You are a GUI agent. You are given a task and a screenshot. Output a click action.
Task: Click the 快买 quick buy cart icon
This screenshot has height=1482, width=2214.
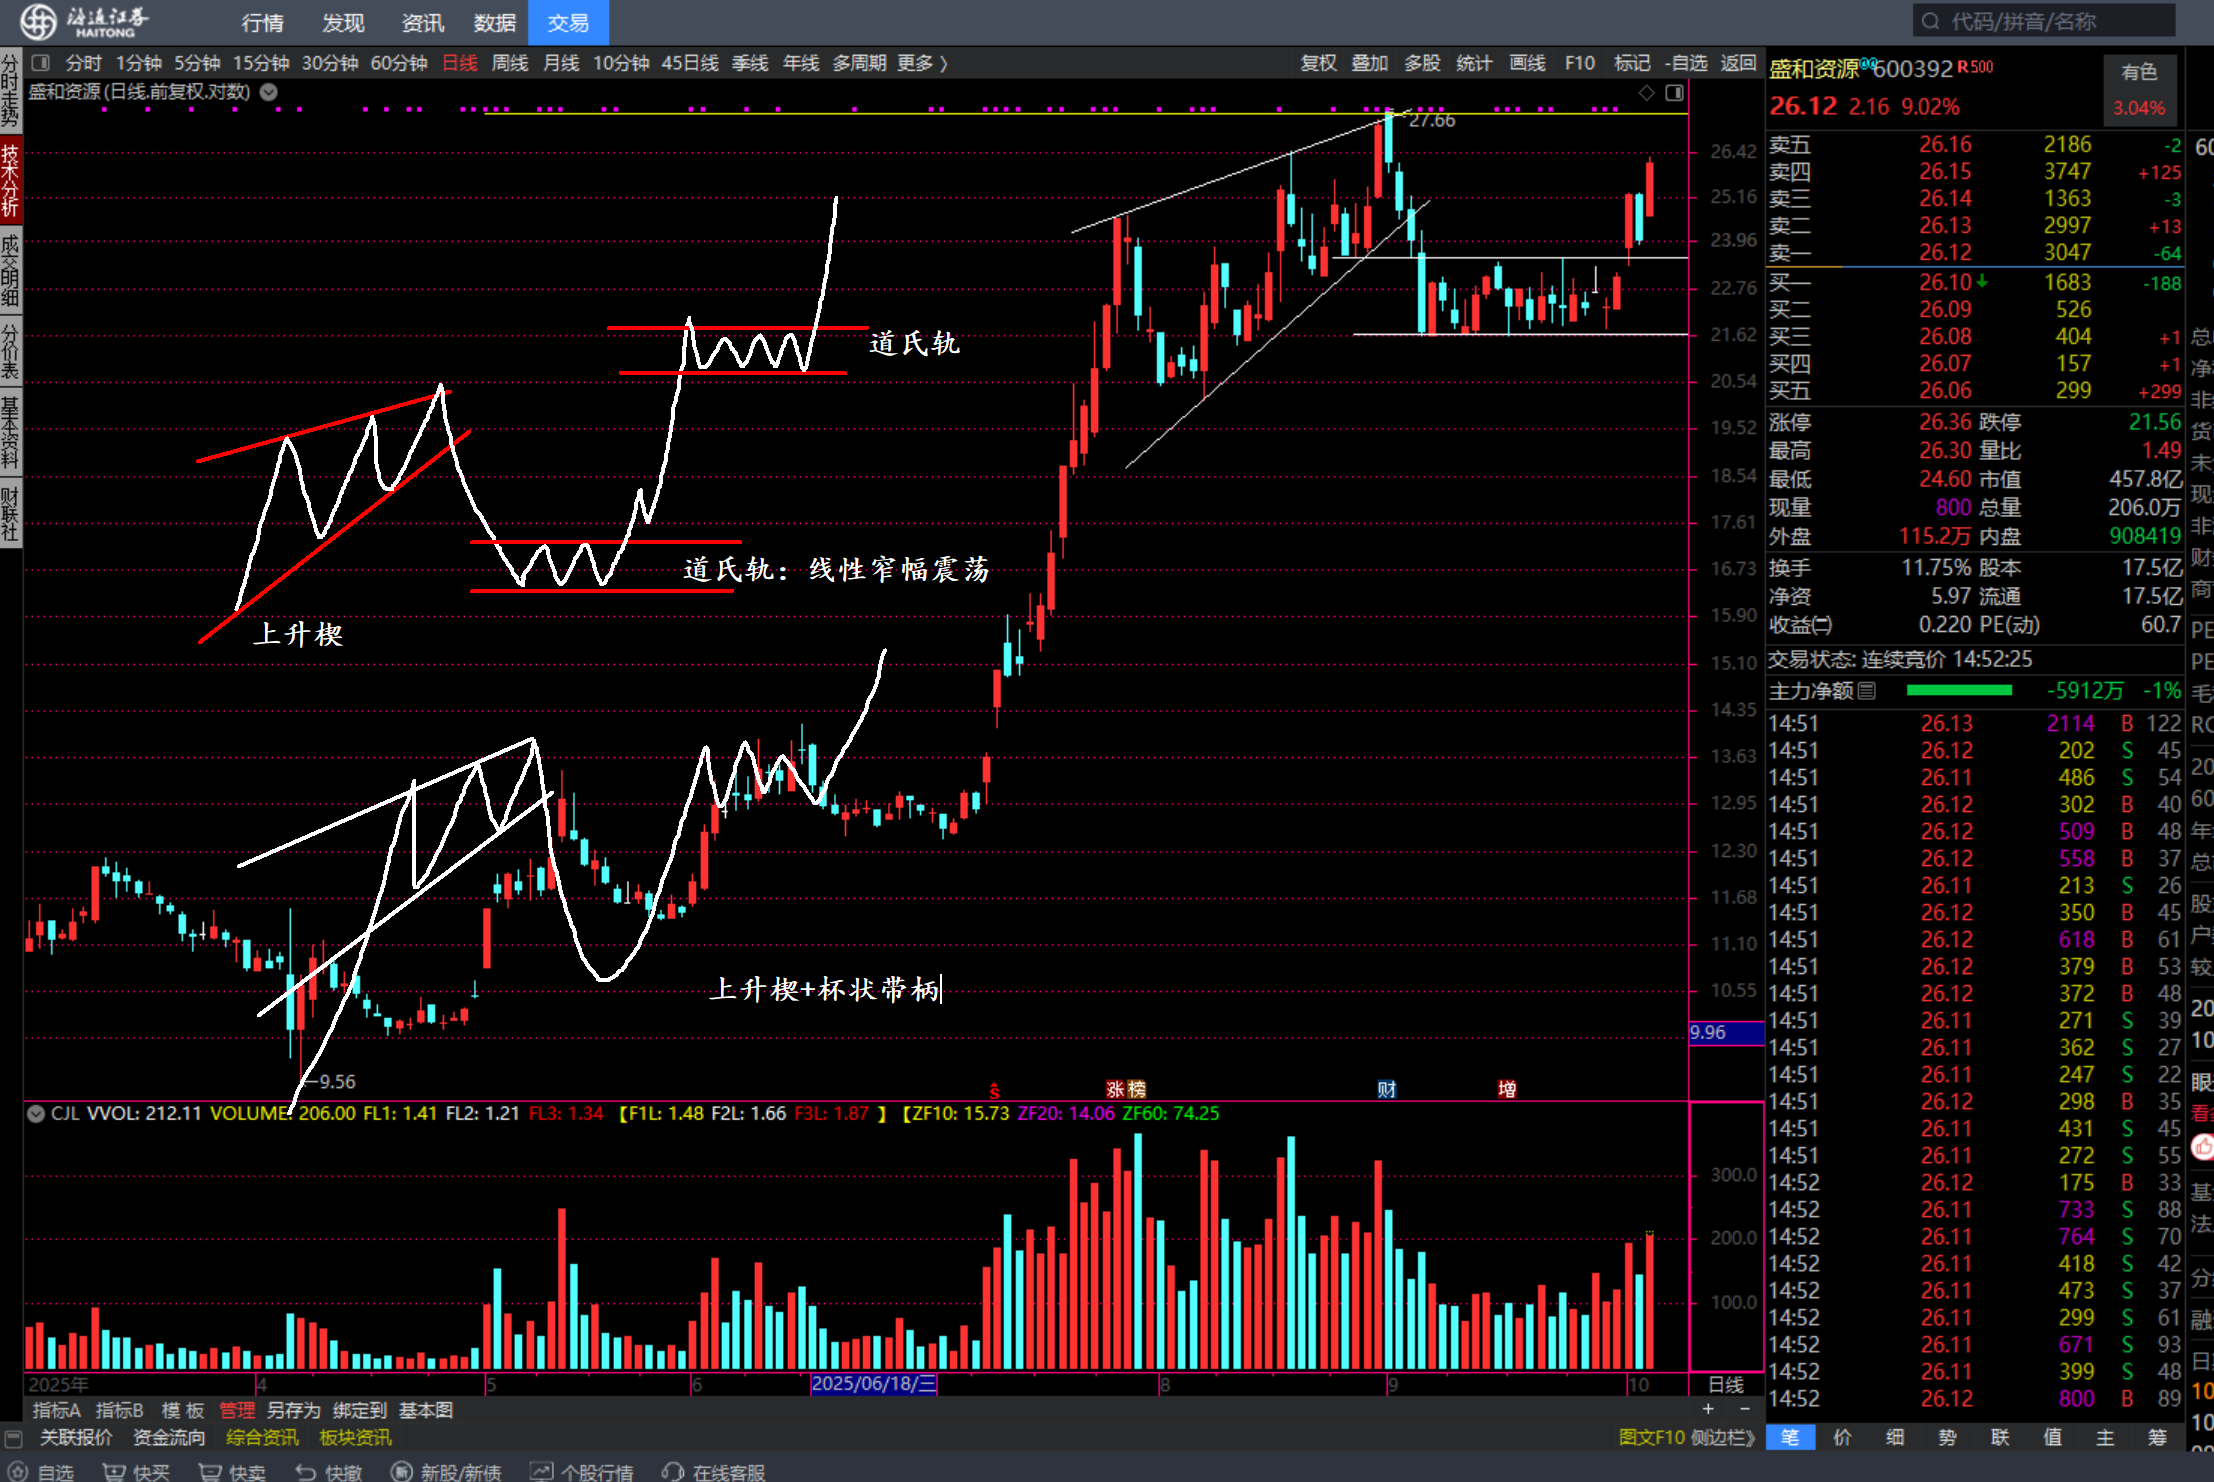pos(114,1472)
